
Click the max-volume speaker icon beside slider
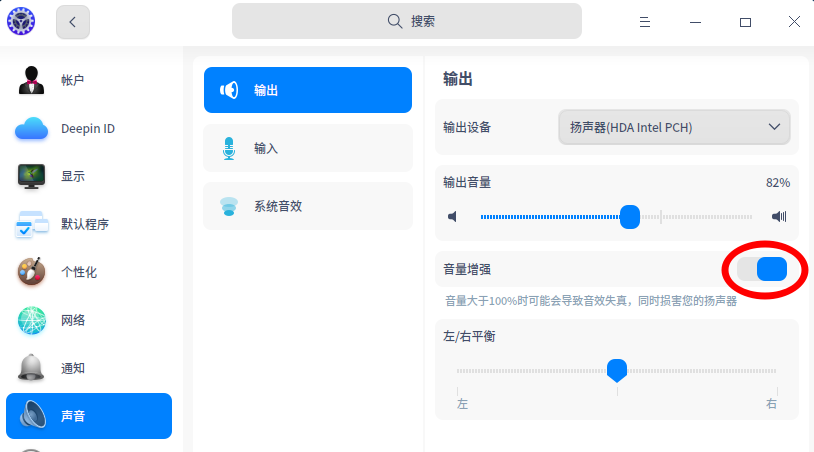(x=779, y=216)
